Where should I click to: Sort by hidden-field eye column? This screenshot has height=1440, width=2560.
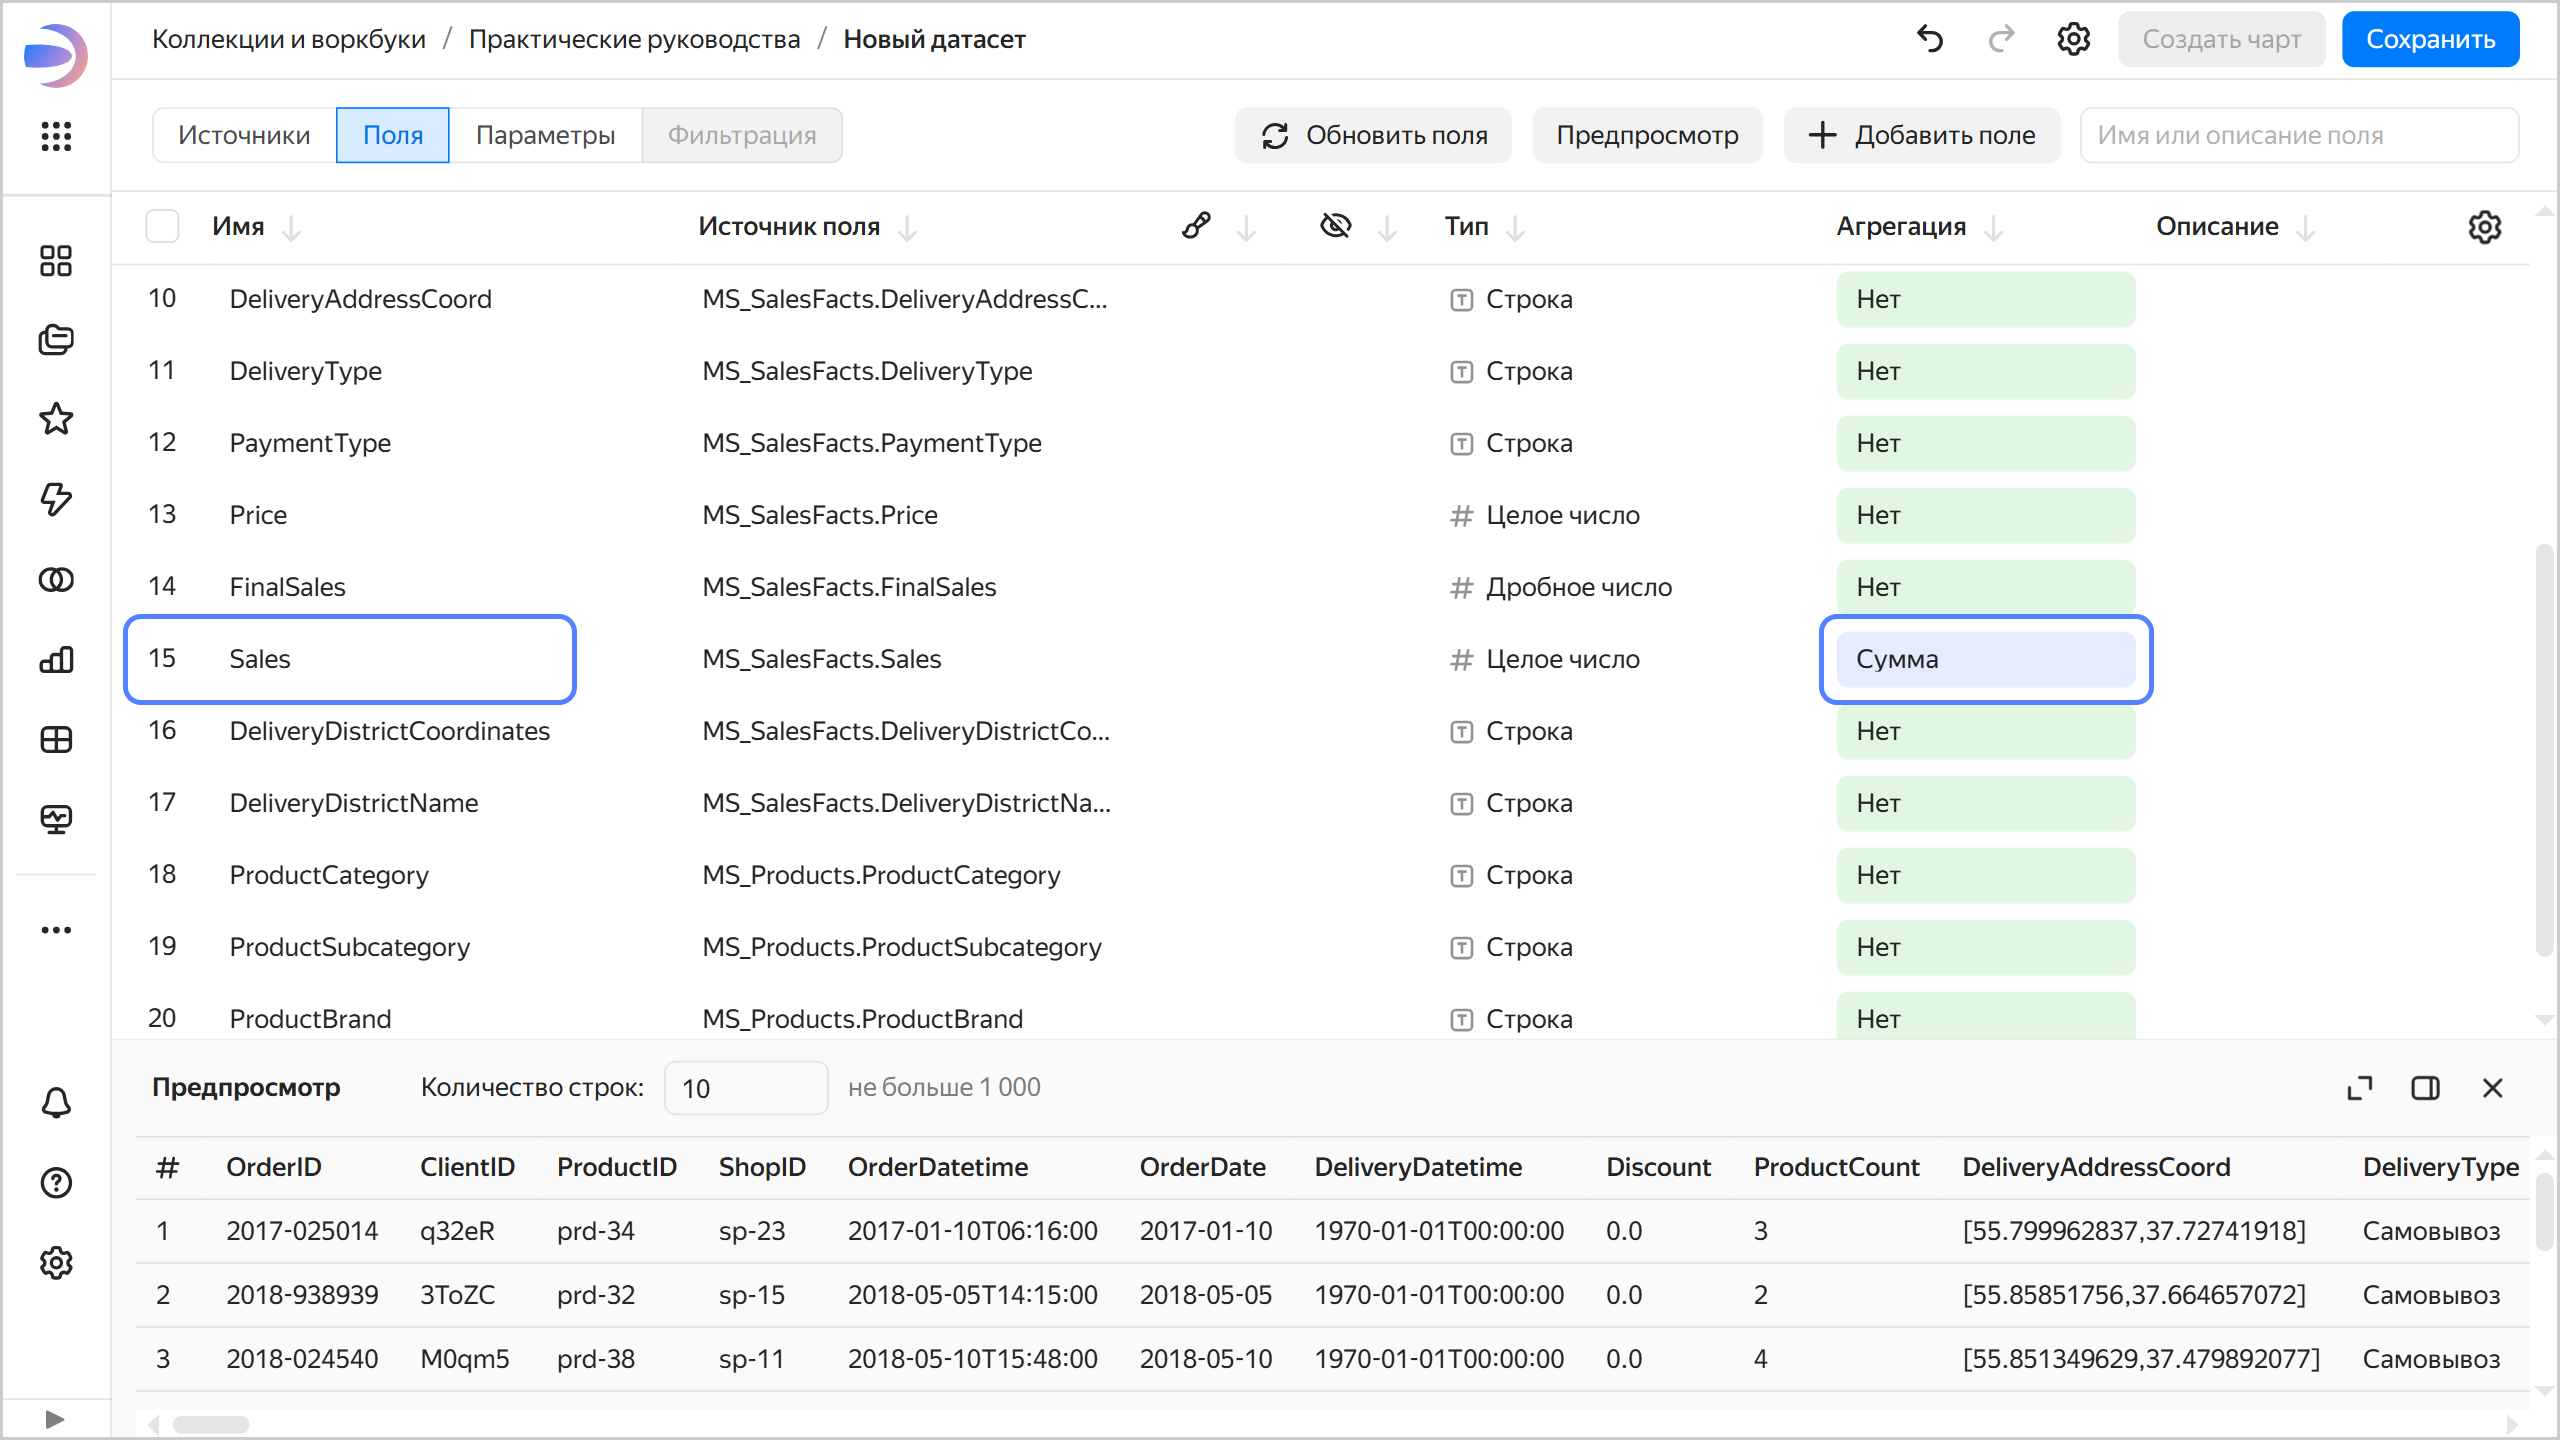[x=1336, y=227]
